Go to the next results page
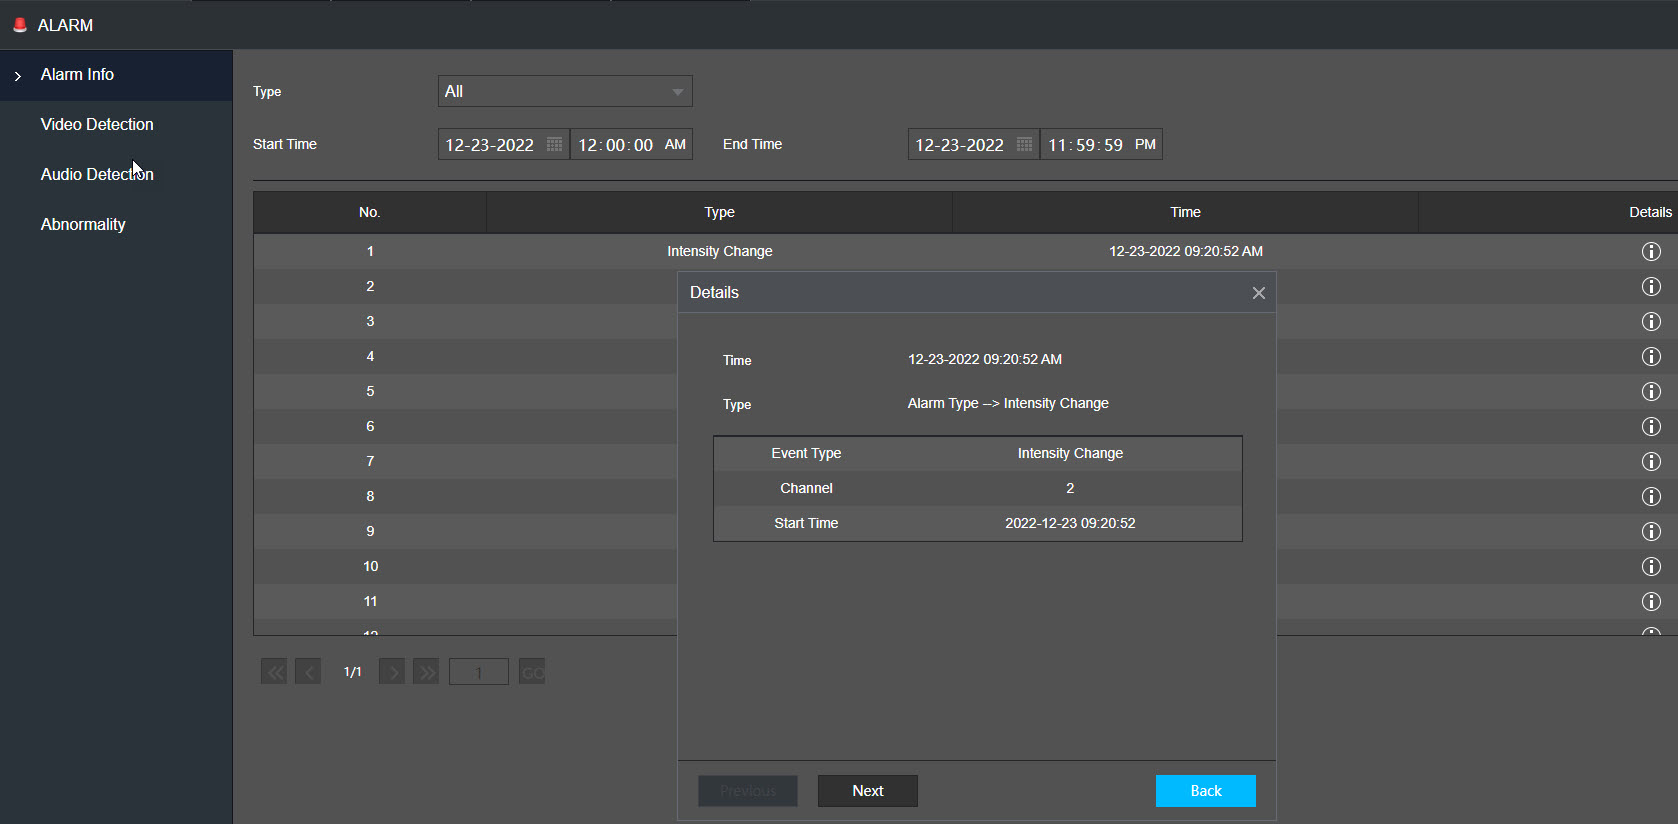This screenshot has height=824, width=1678. click(392, 672)
